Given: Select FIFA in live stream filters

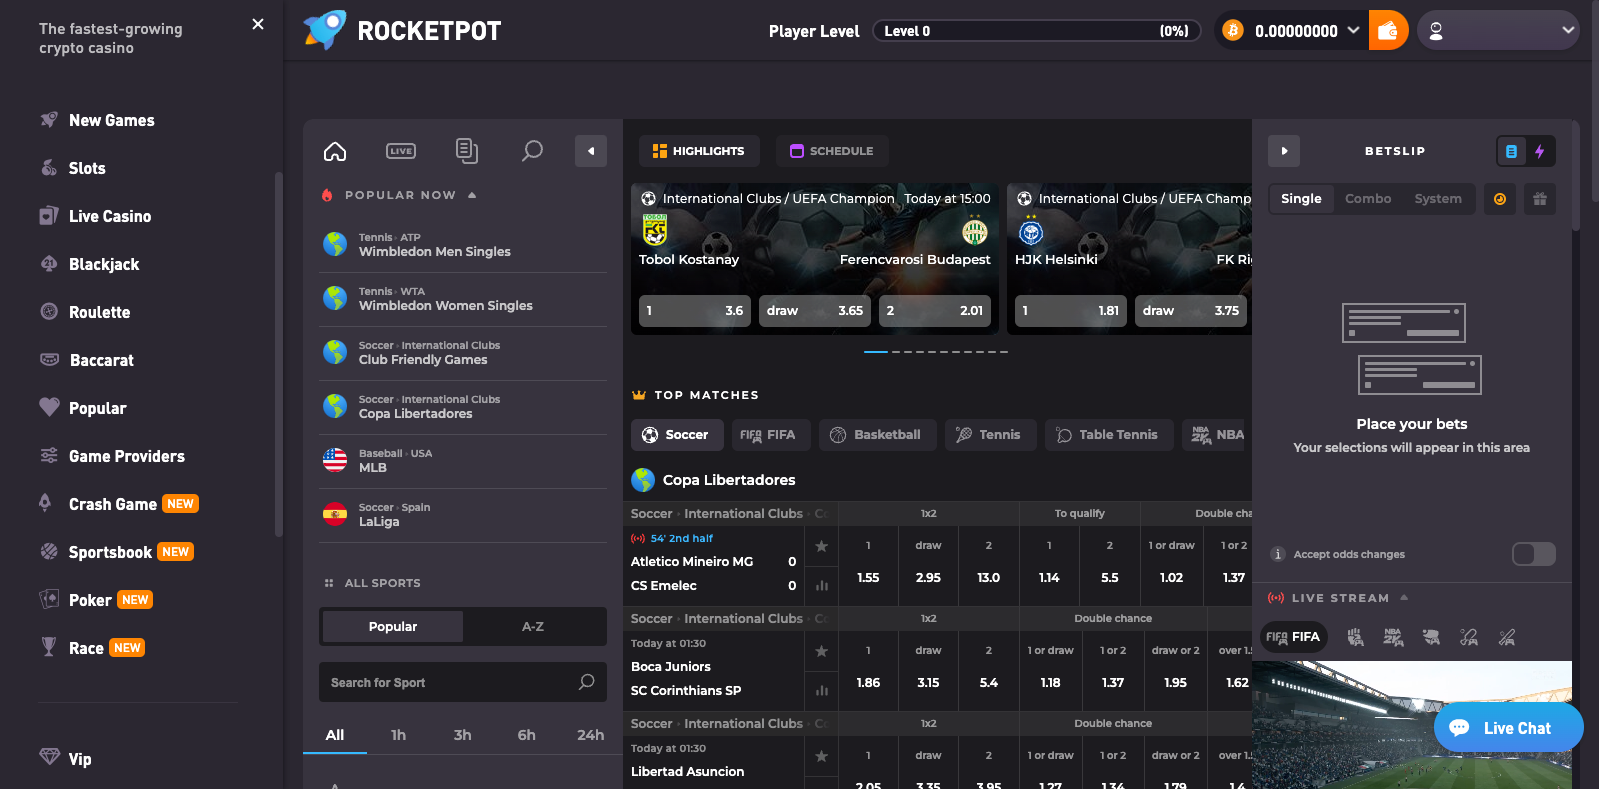Looking at the screenshot, I should [x=1293, y=637].
